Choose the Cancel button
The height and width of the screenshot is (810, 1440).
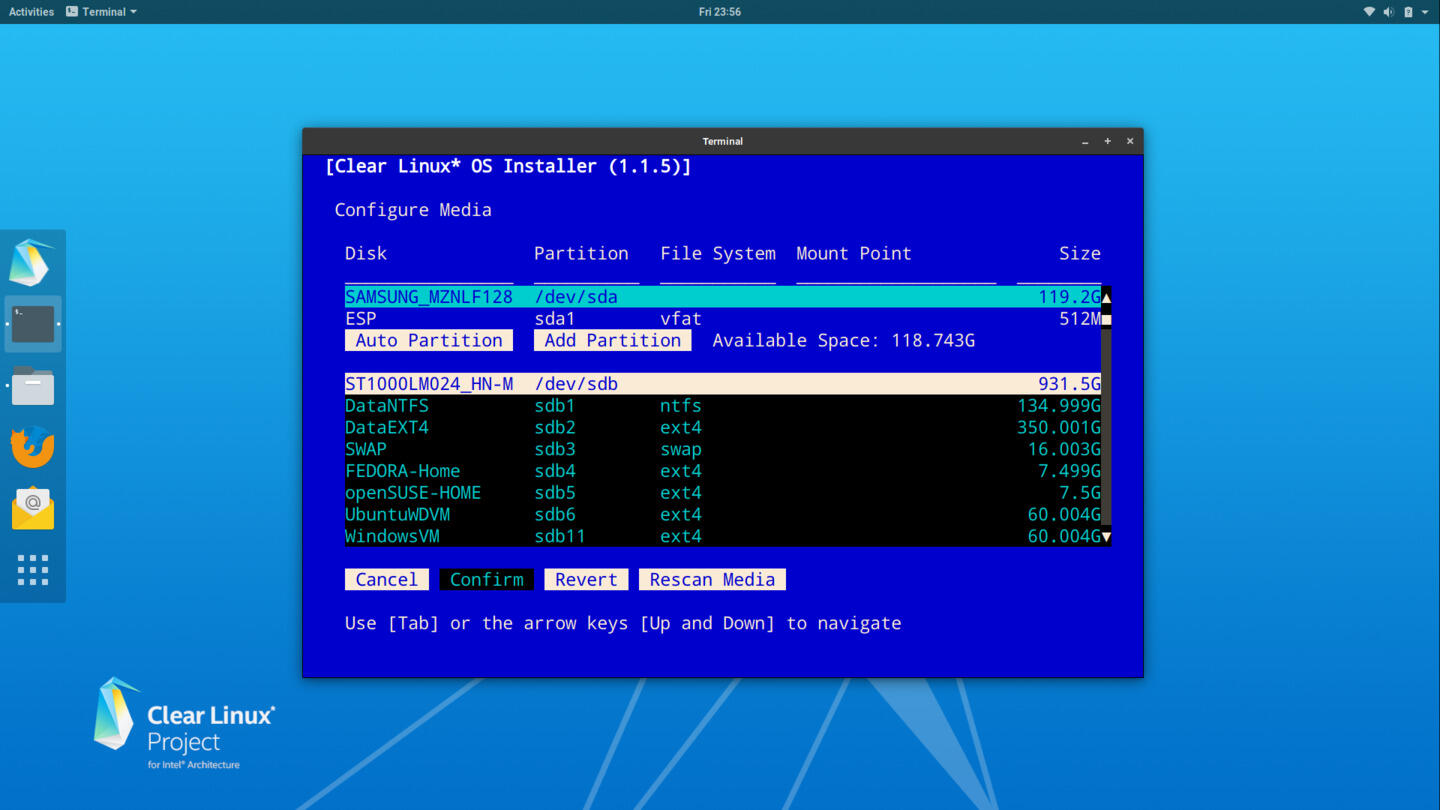(387, 580)
